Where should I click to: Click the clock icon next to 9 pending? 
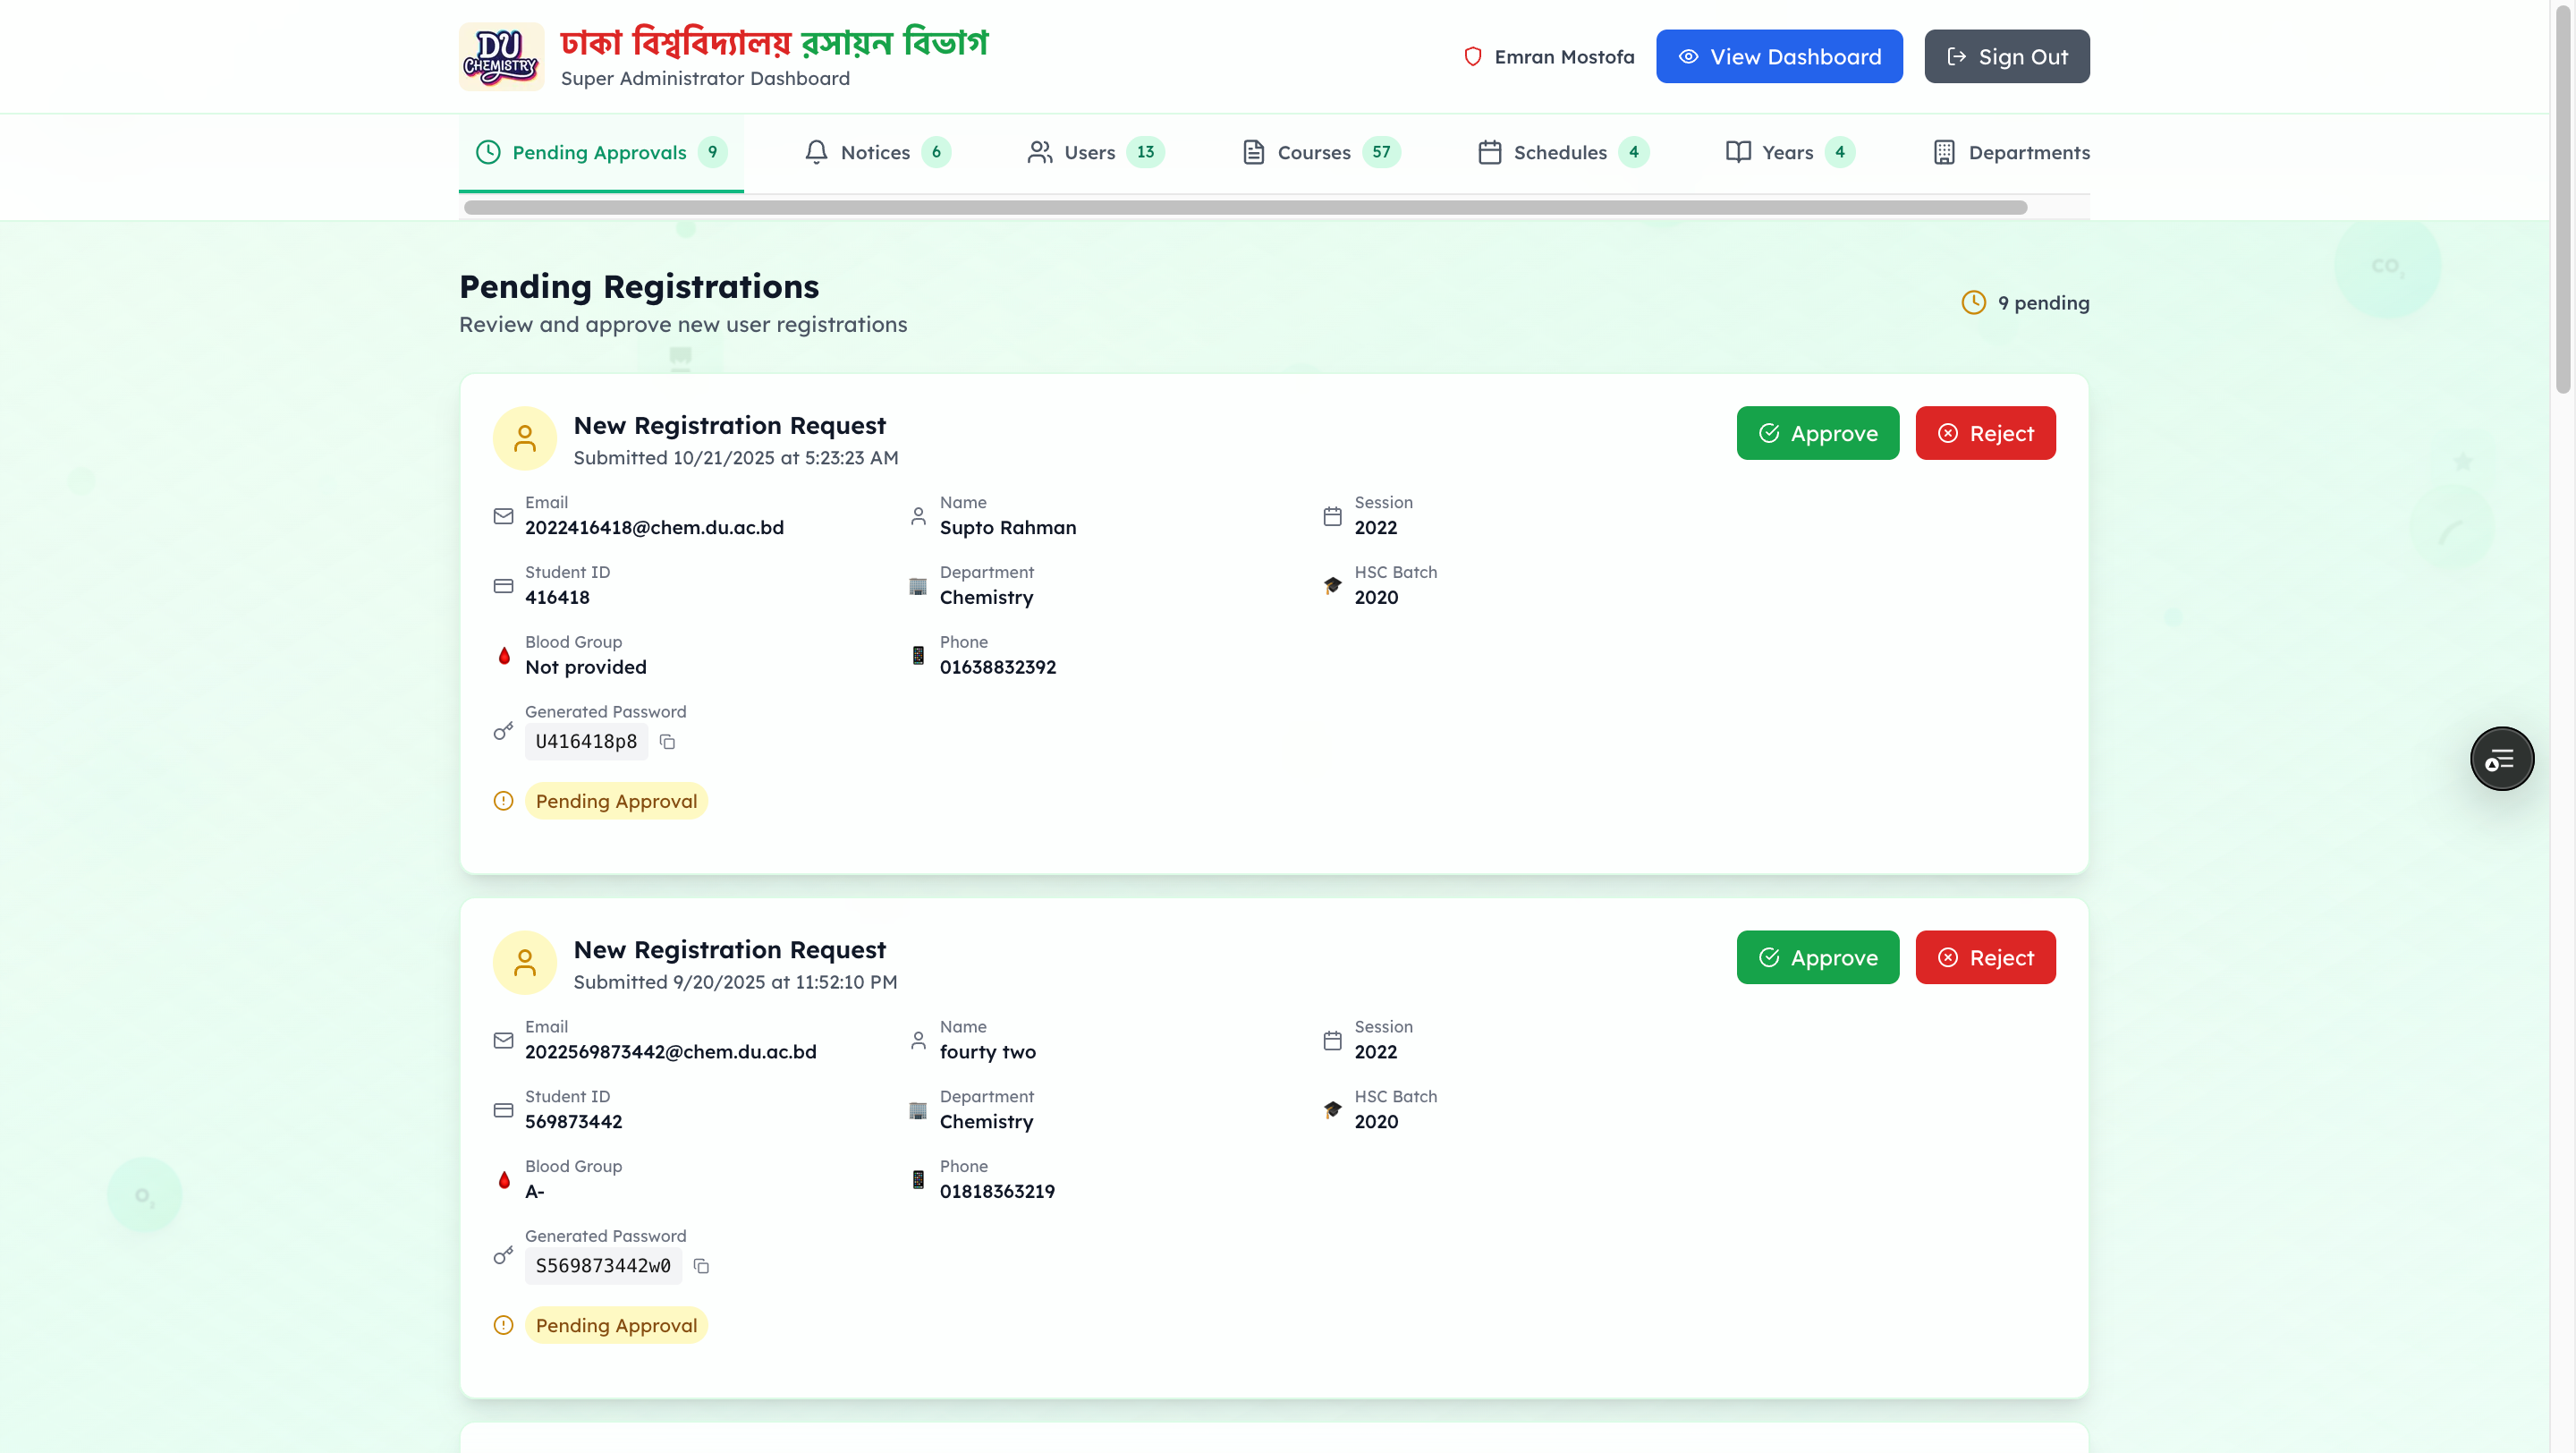coord(1973,302)
